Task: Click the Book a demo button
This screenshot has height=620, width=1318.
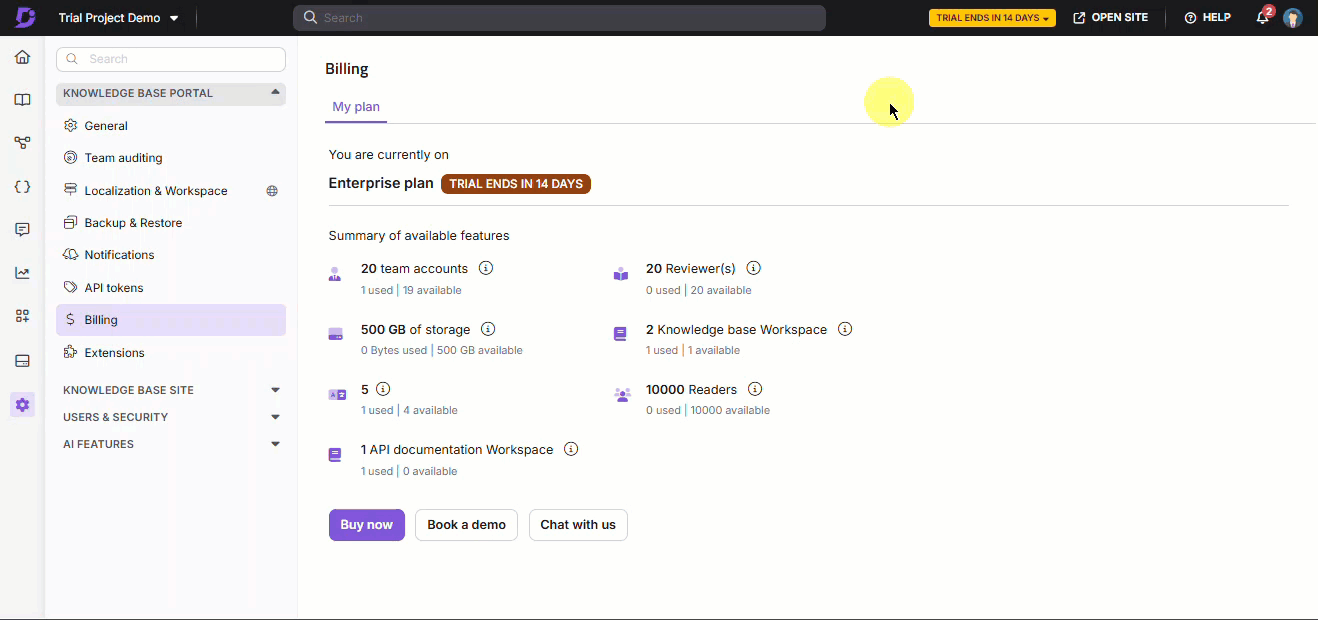Action: [466, 525]
